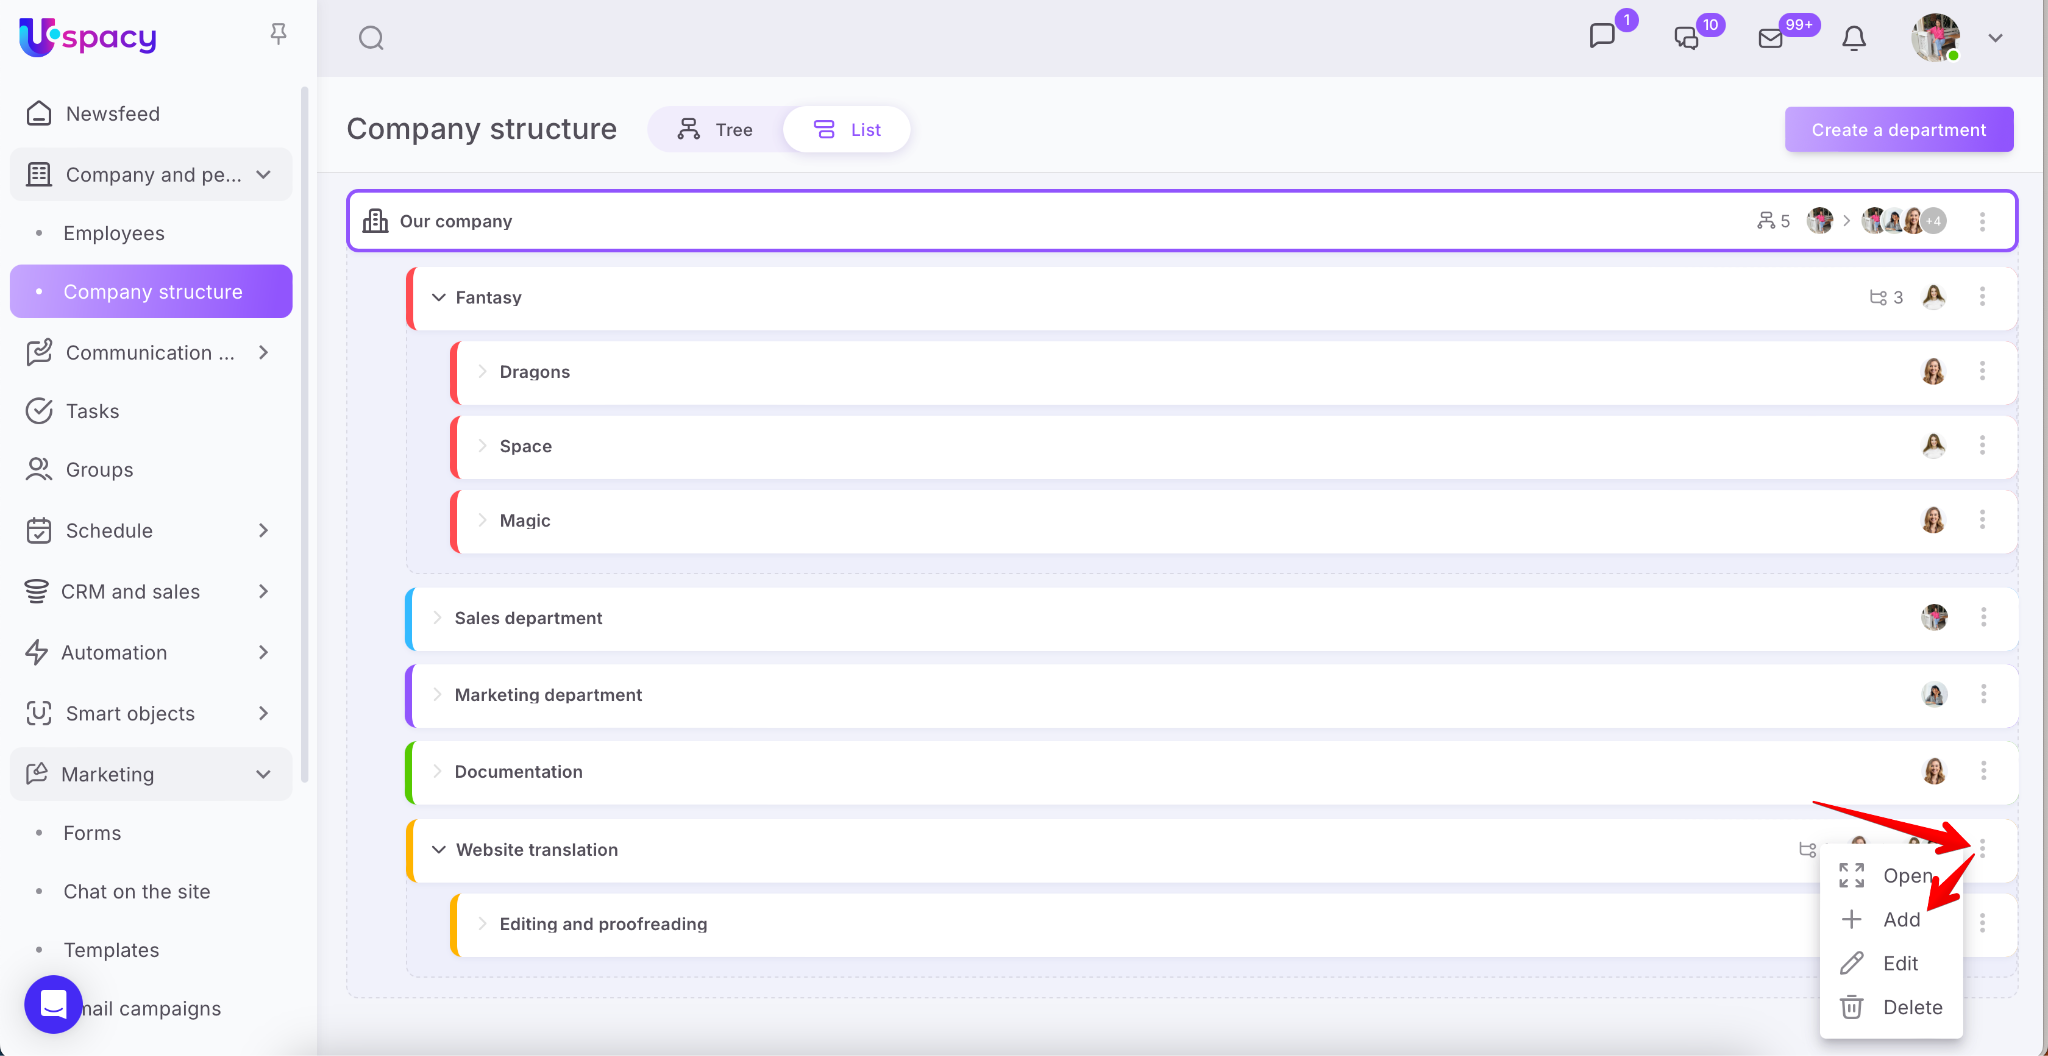Click the Uspacy logo
This screenshot has width=2048, height=1056.
88,37
